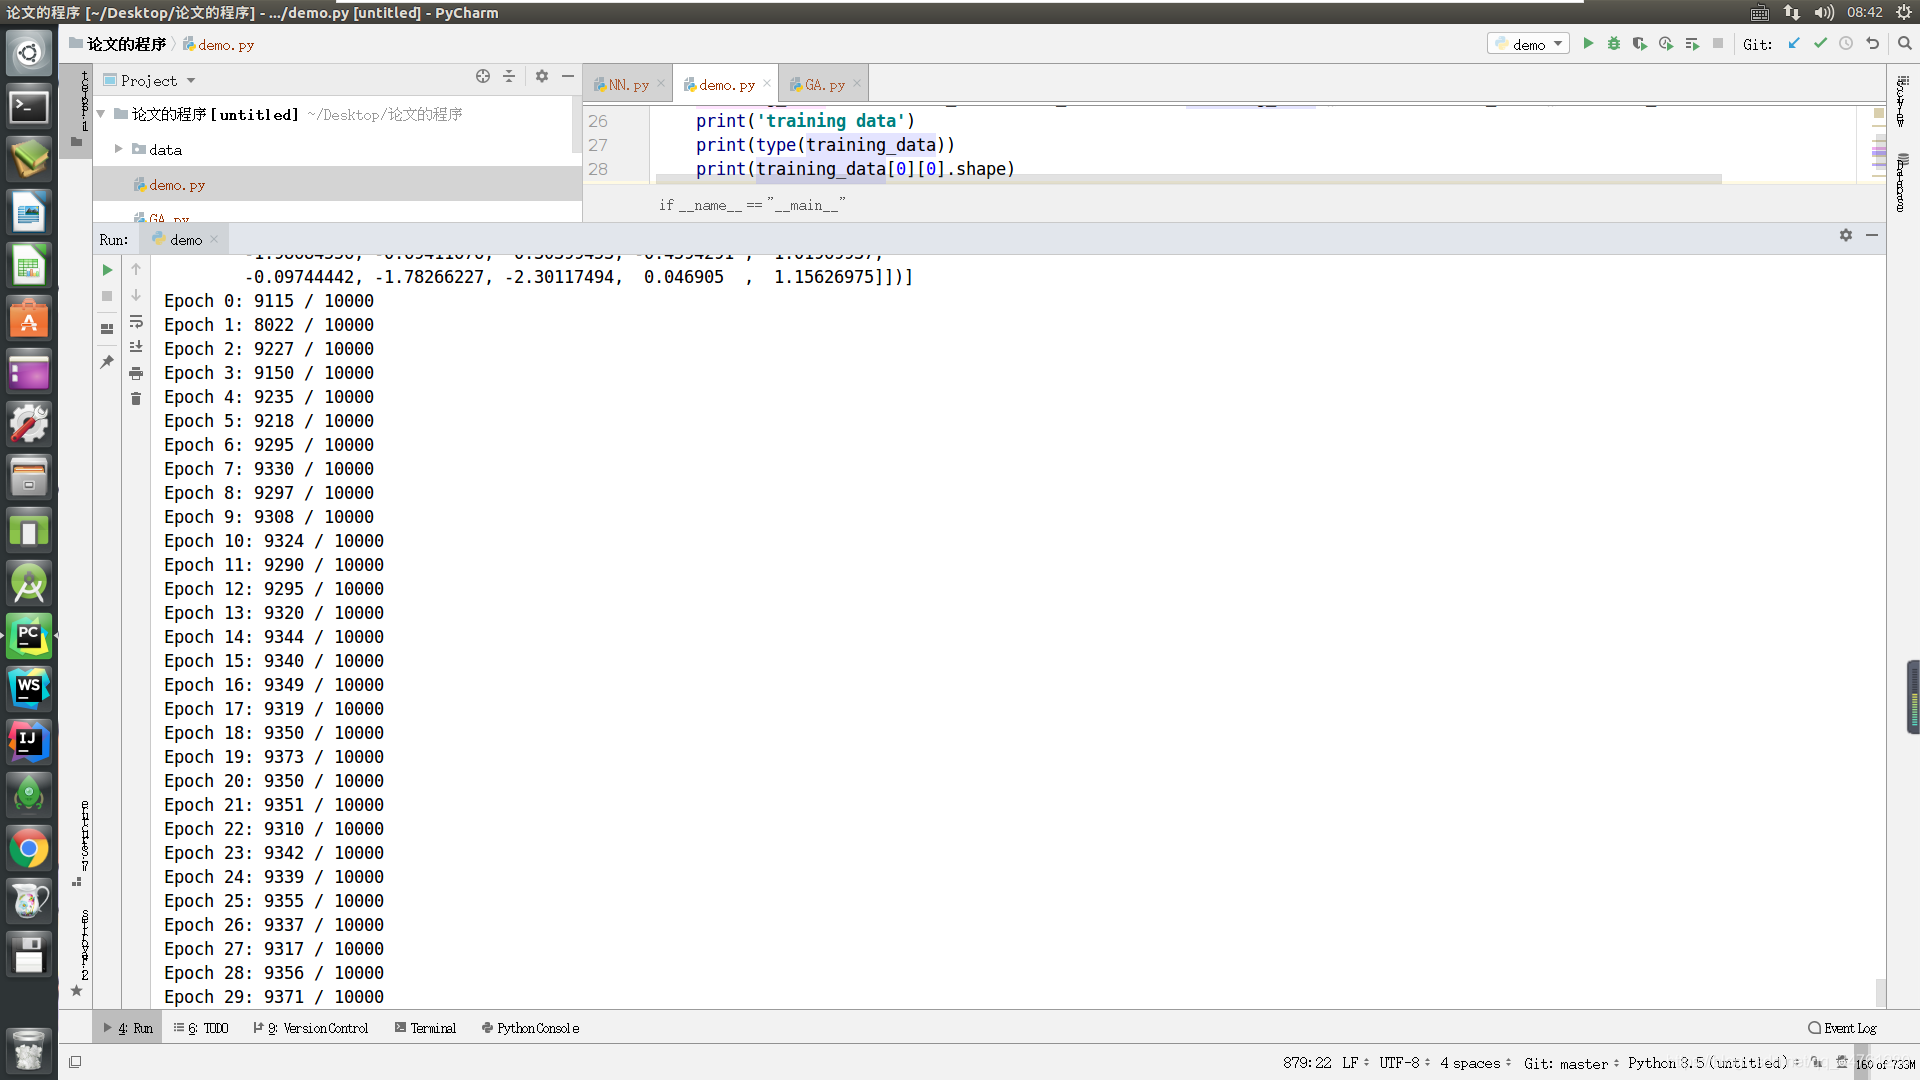Hide the Project panel
Viewport: 1920px width, 1080px height.
click(568, 77)
